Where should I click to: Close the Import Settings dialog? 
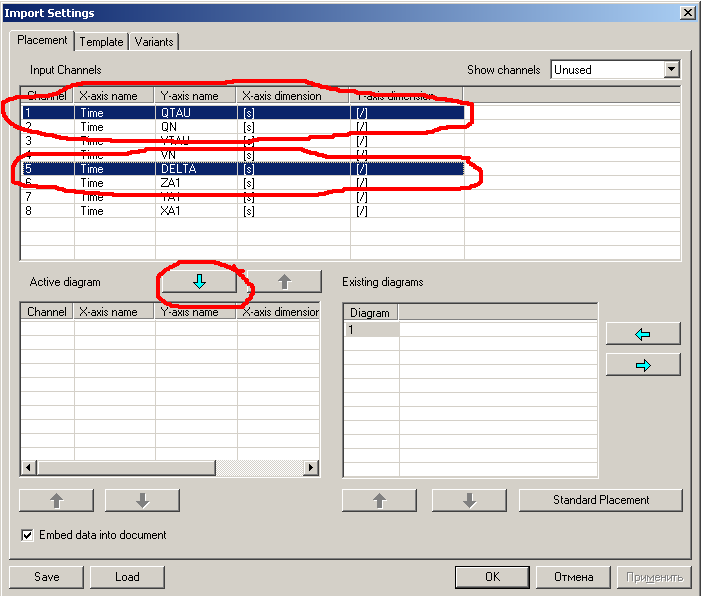[x=687, y=12]
